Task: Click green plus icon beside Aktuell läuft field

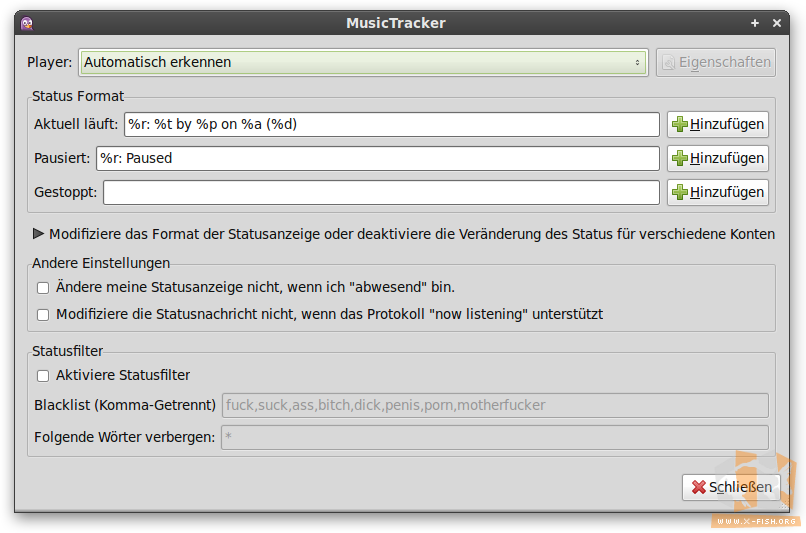Action: click(x=680, y=125)
